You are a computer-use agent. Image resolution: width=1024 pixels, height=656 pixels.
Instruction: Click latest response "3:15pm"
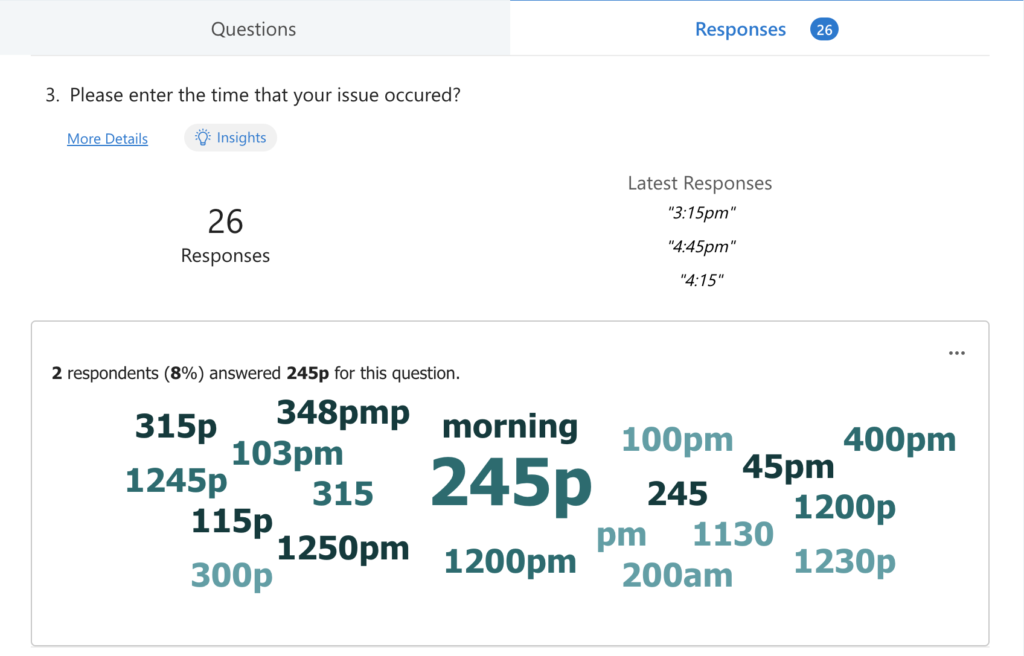tap(700, 212)
